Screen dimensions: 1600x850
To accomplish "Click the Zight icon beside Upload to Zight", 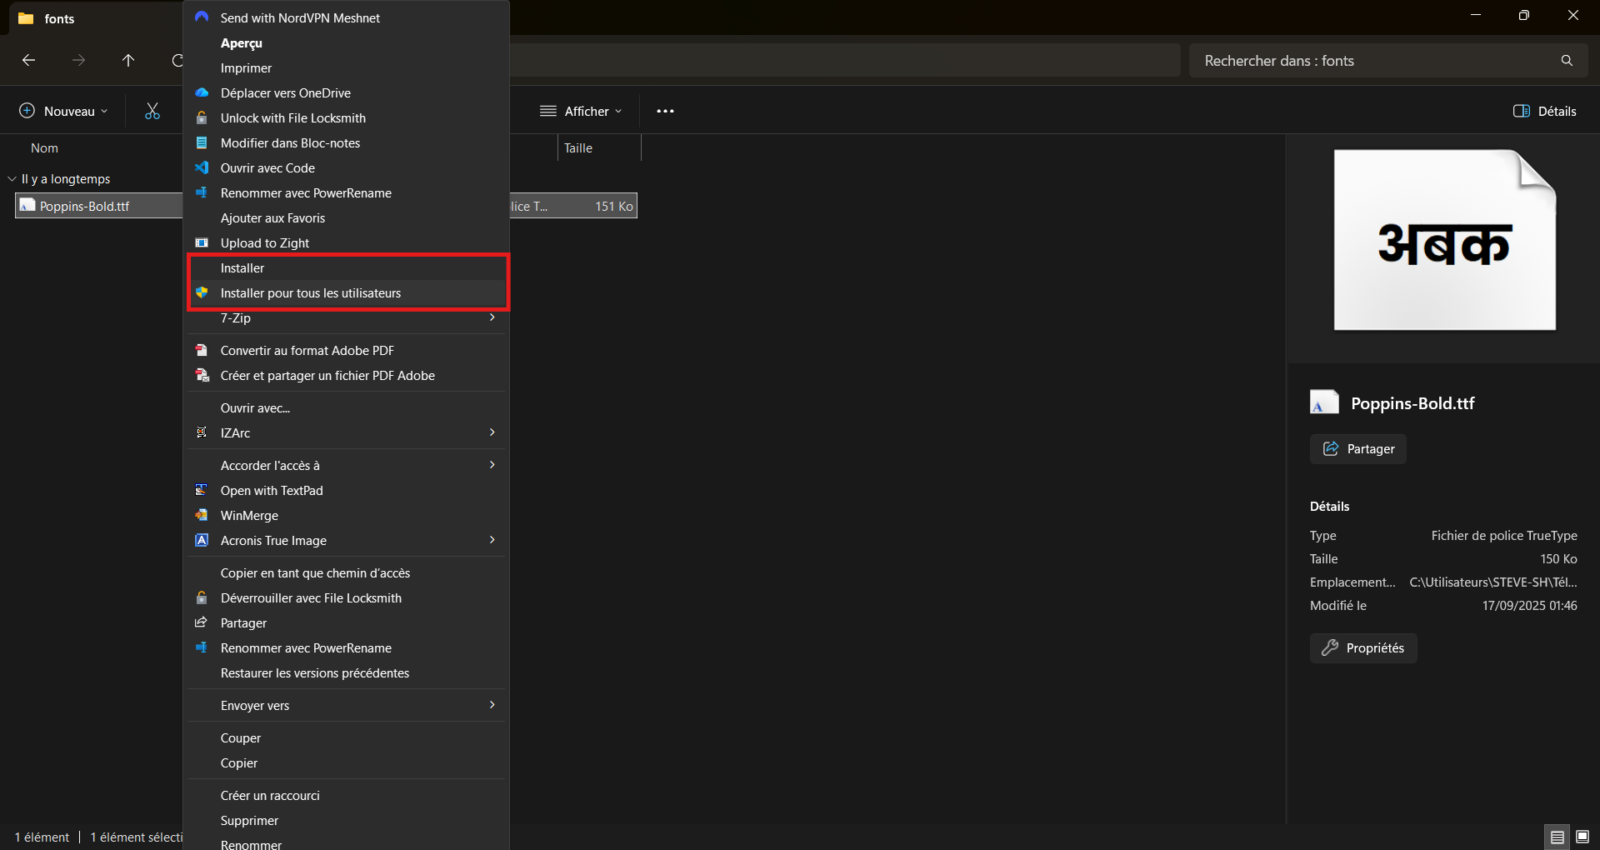I will pos(202,243).
